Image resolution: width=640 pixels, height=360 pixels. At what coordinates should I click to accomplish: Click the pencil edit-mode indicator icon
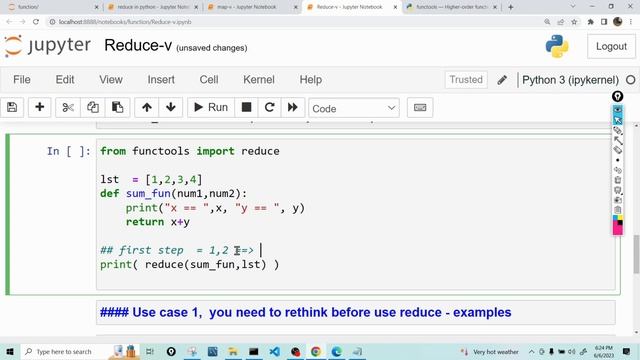click(x=502, y=80)
